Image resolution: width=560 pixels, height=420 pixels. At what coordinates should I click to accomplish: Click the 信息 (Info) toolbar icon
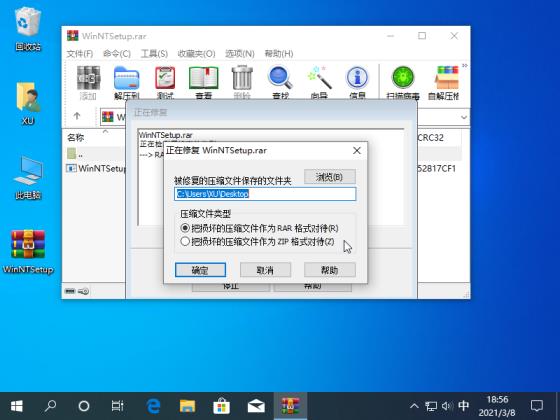(x=358, y=82)
